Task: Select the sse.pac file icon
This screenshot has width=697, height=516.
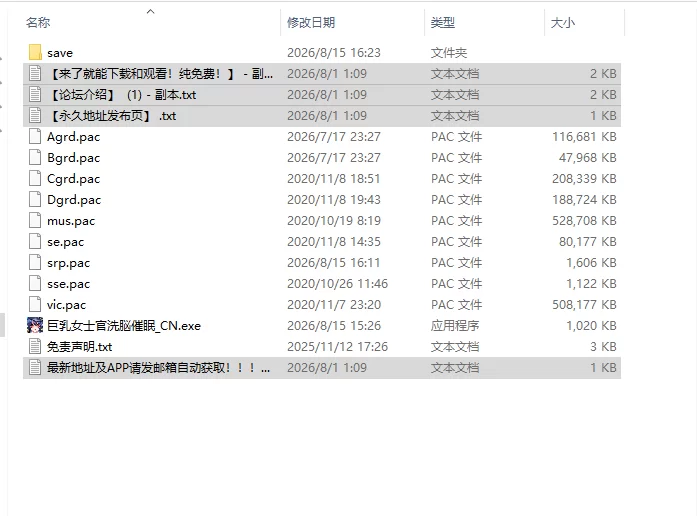Action: (35, 284)
